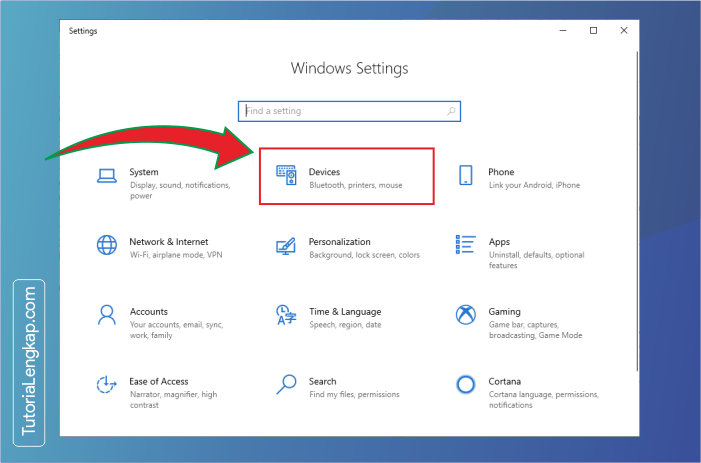Click the Search magnifier category icon

[286, 384]
